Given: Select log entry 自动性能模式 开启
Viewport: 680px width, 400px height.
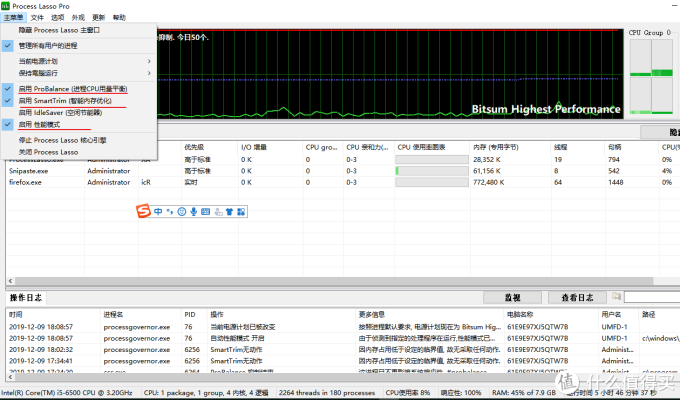Looking at the screenshot, I should (343, 338).
